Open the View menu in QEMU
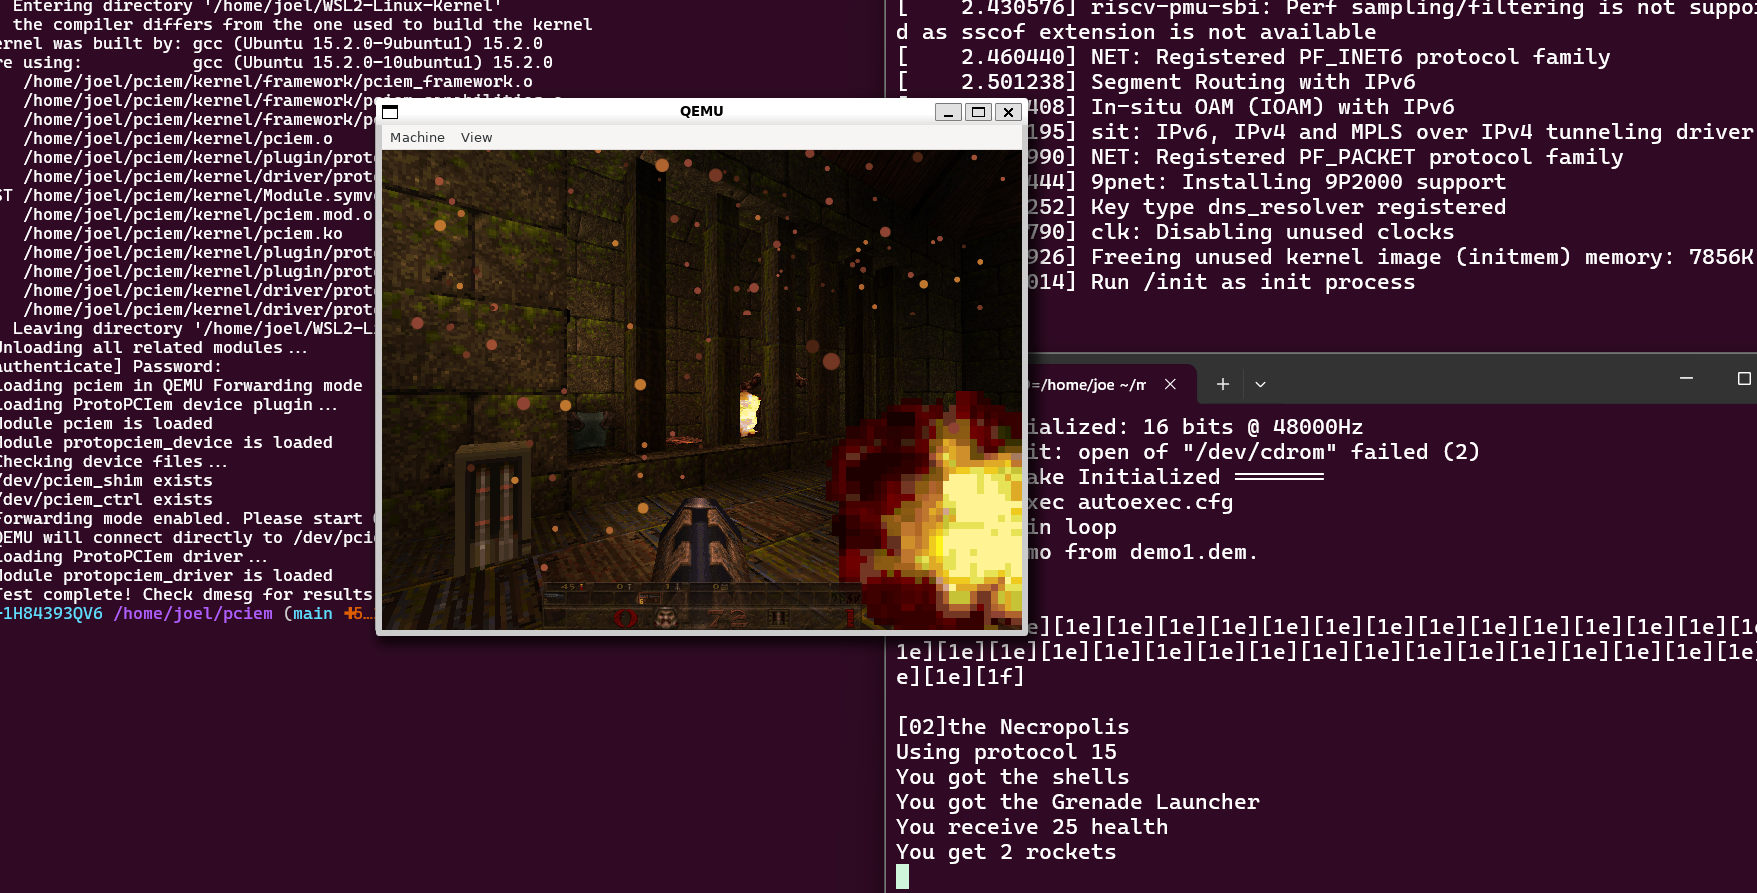The height and width of the screenshot is (893, 1757). point(476,137)
